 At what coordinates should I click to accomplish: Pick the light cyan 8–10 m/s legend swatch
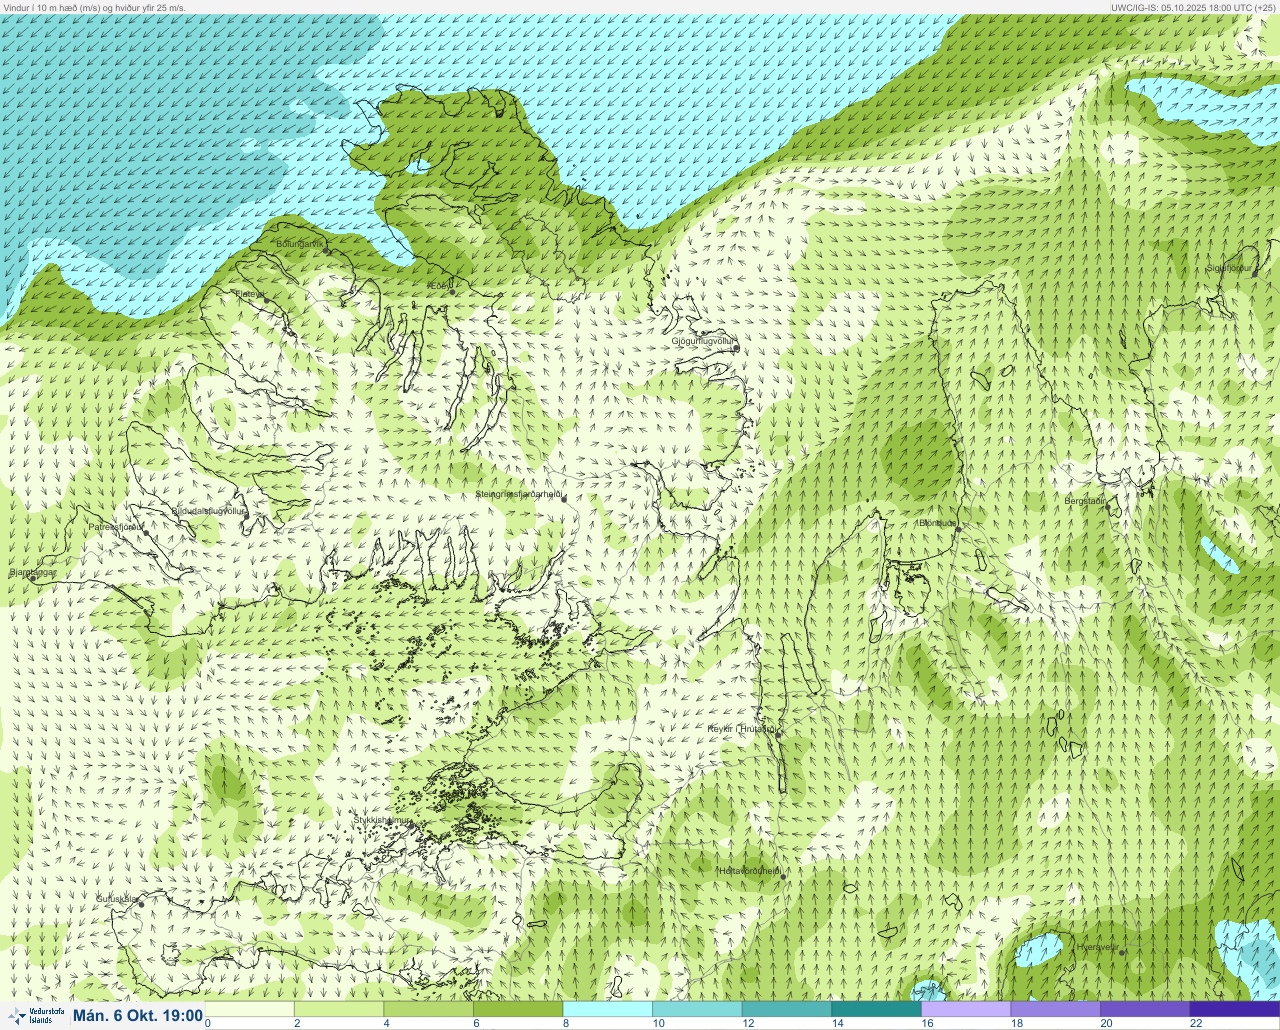point(608,1009)
